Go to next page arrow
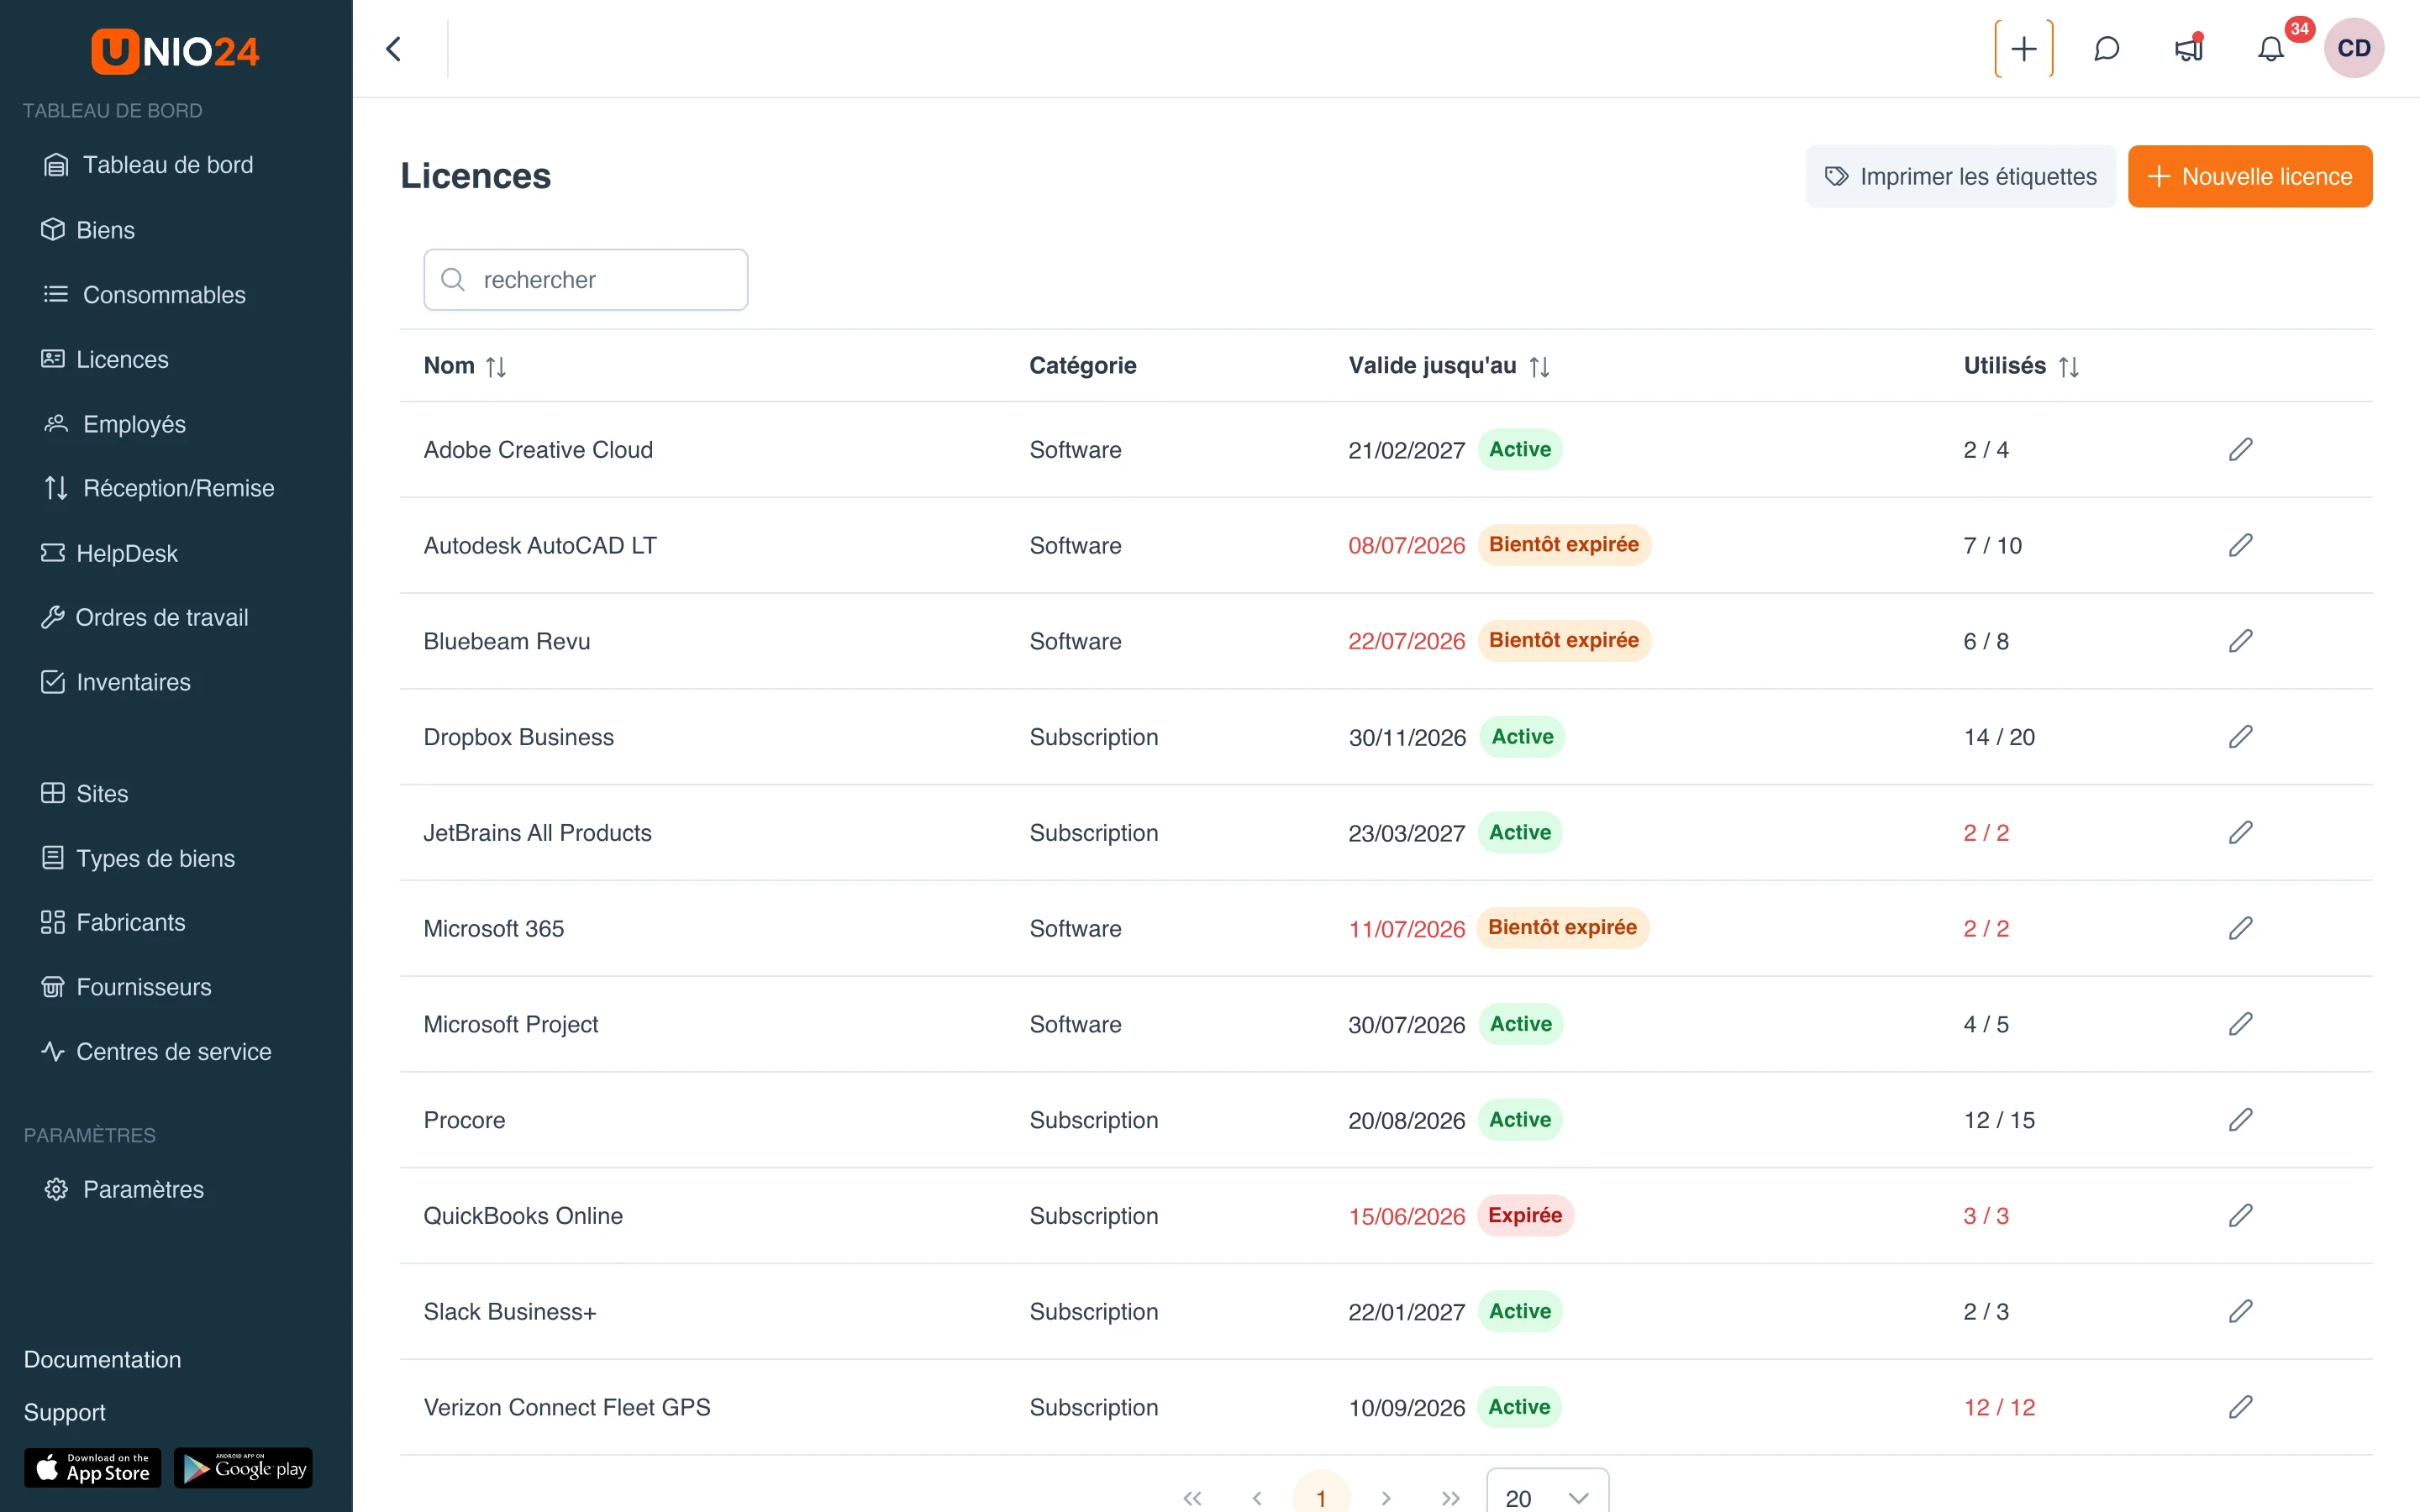The width and height of the screenshot is (2420, 1512). click(1385, 1497)
